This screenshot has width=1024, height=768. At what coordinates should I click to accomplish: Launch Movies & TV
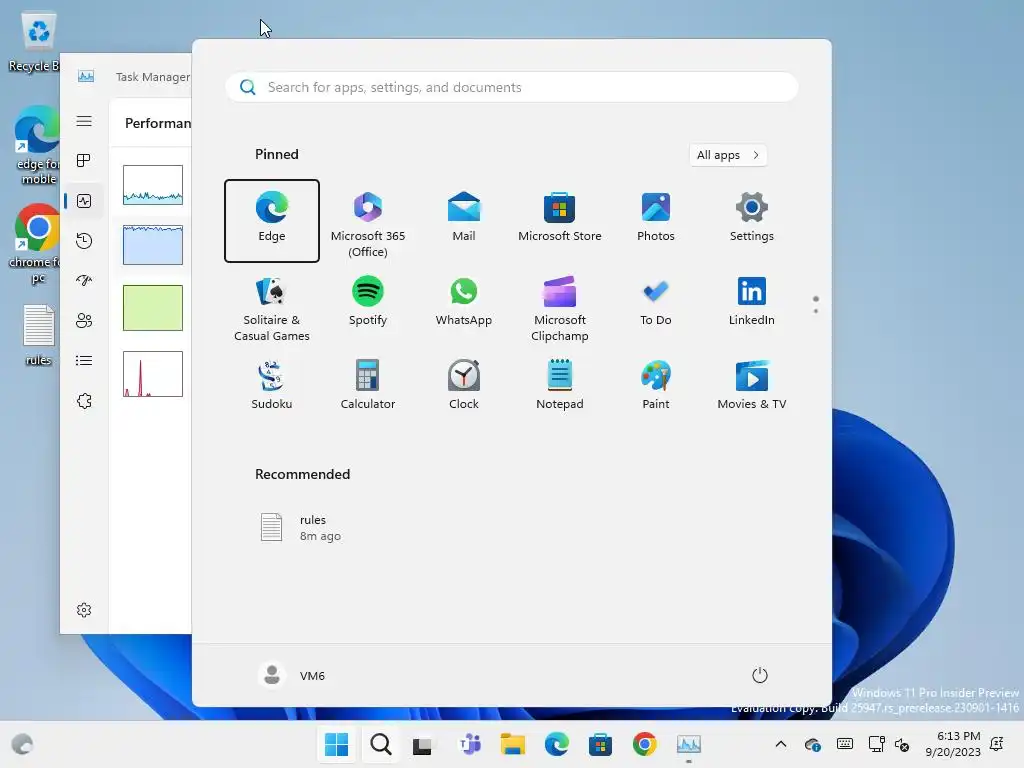tap(752, 385)
